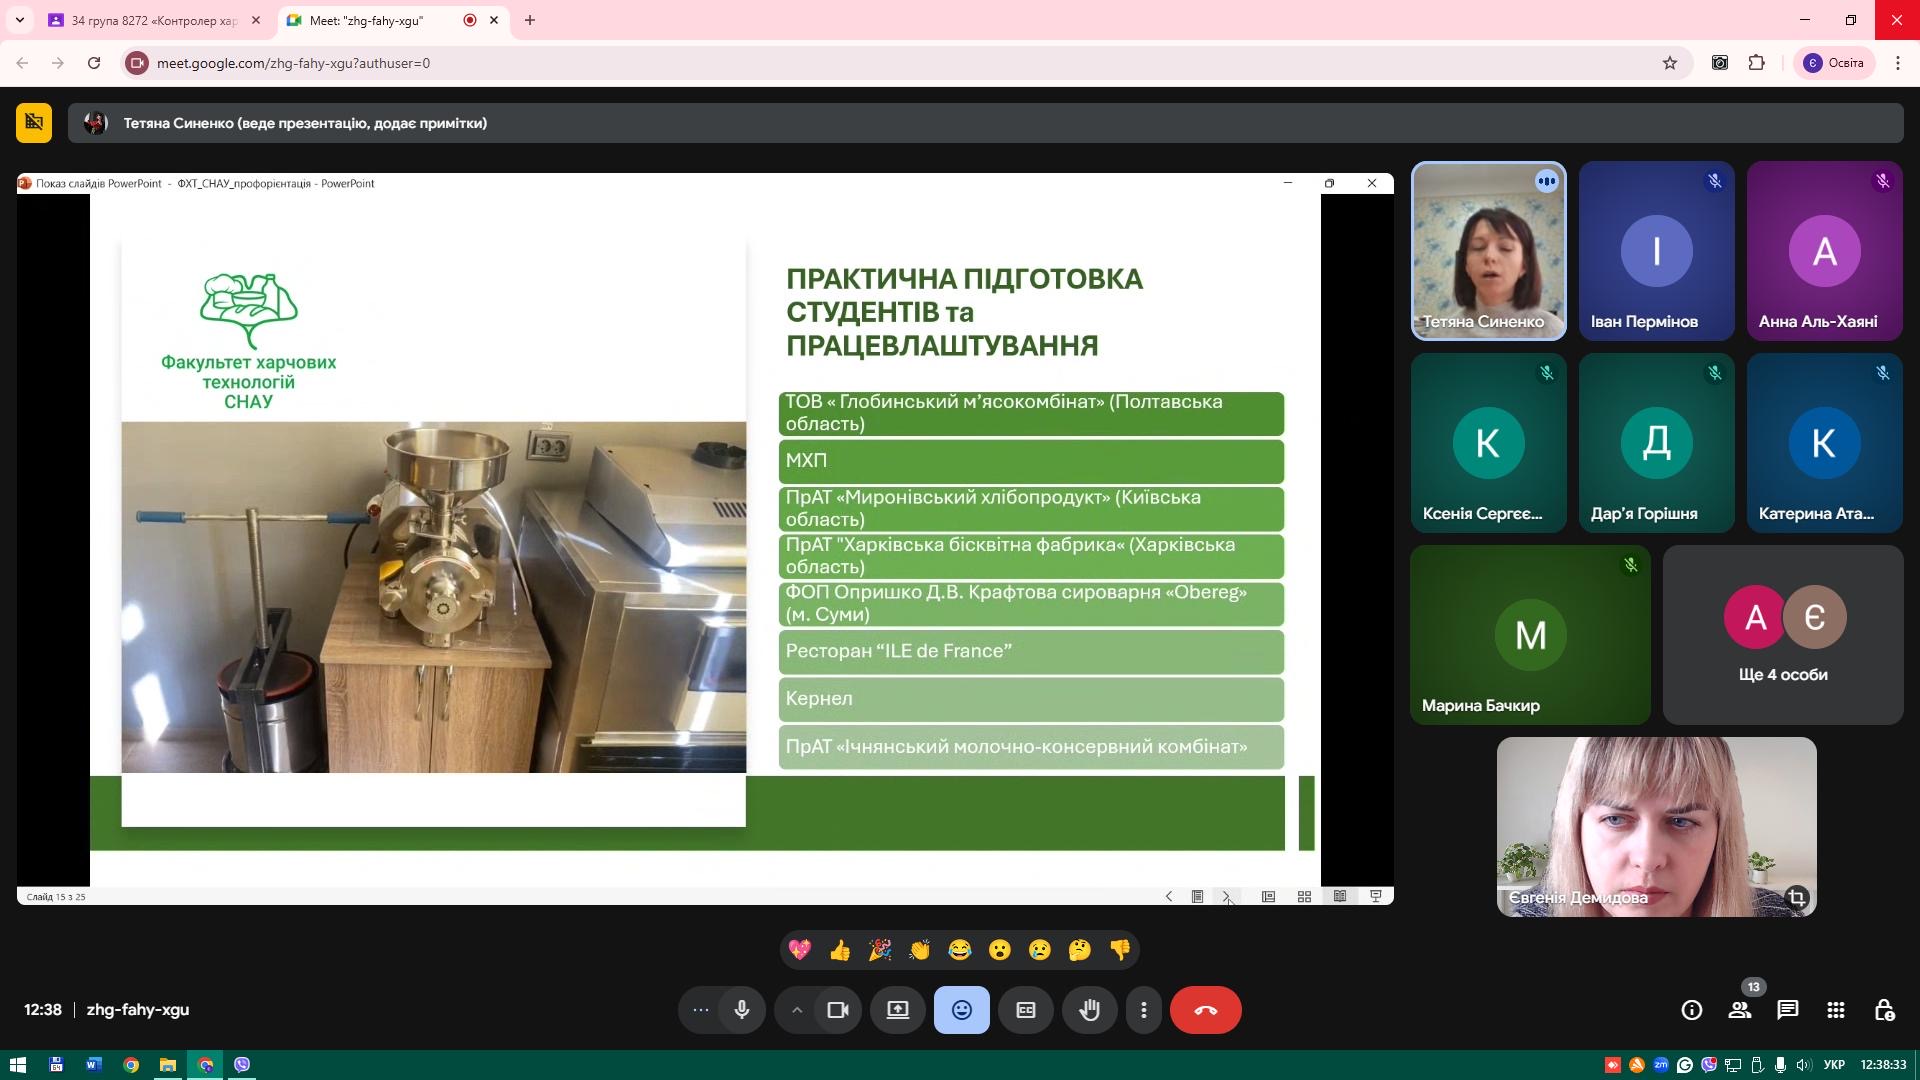Open the new tab button

pos(530,20)
